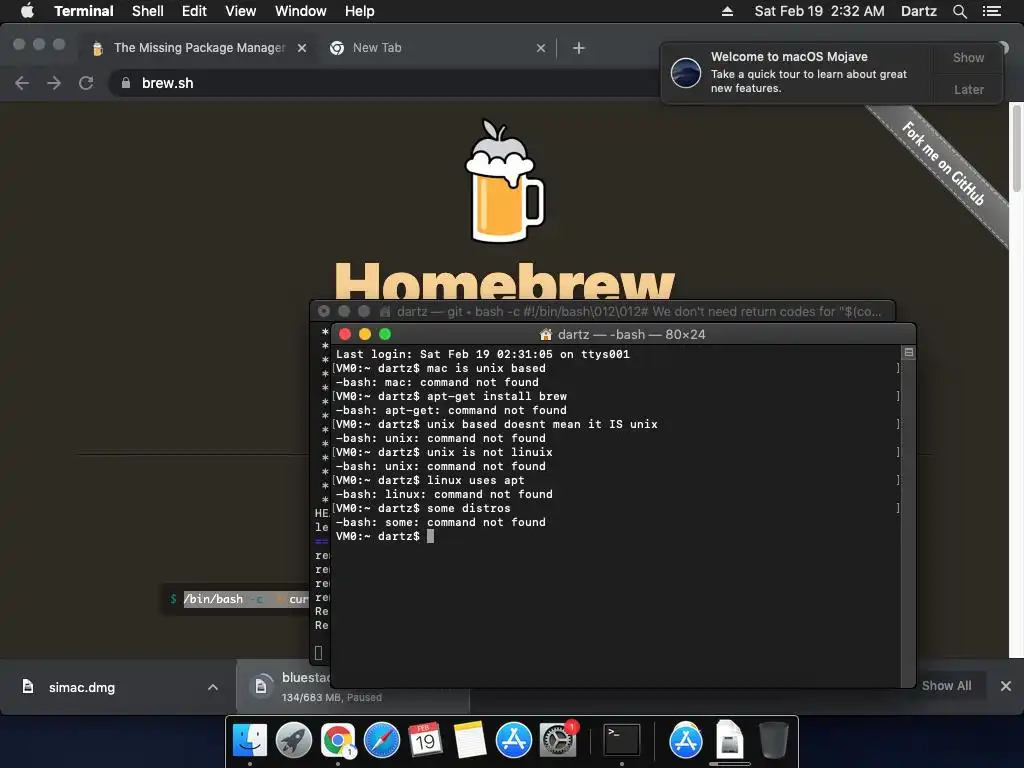Open a new Chrome tab with plus button
The height and width of the screenshot is (768, 1024).
[x=579, y=48]
